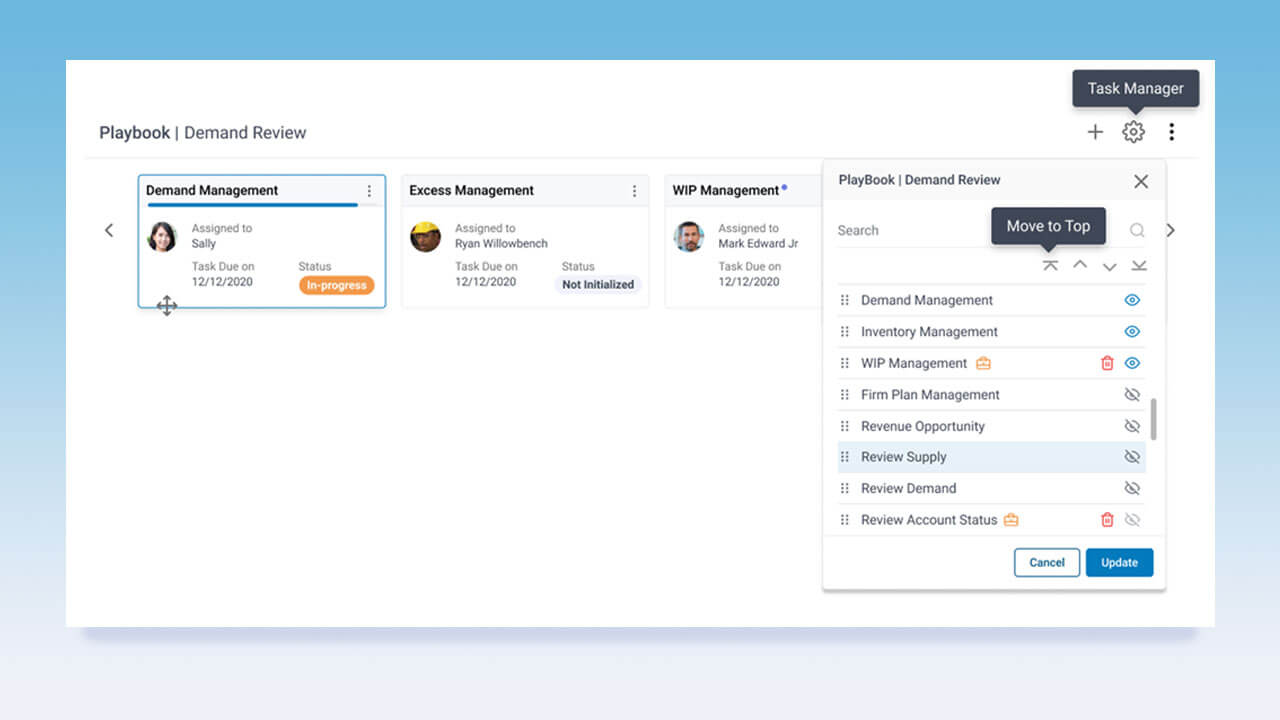Image resolution: width=1280 pixels, height=720 pixels.
Task: Click the search magnifier icon
Action: [x=1137, y=230]
